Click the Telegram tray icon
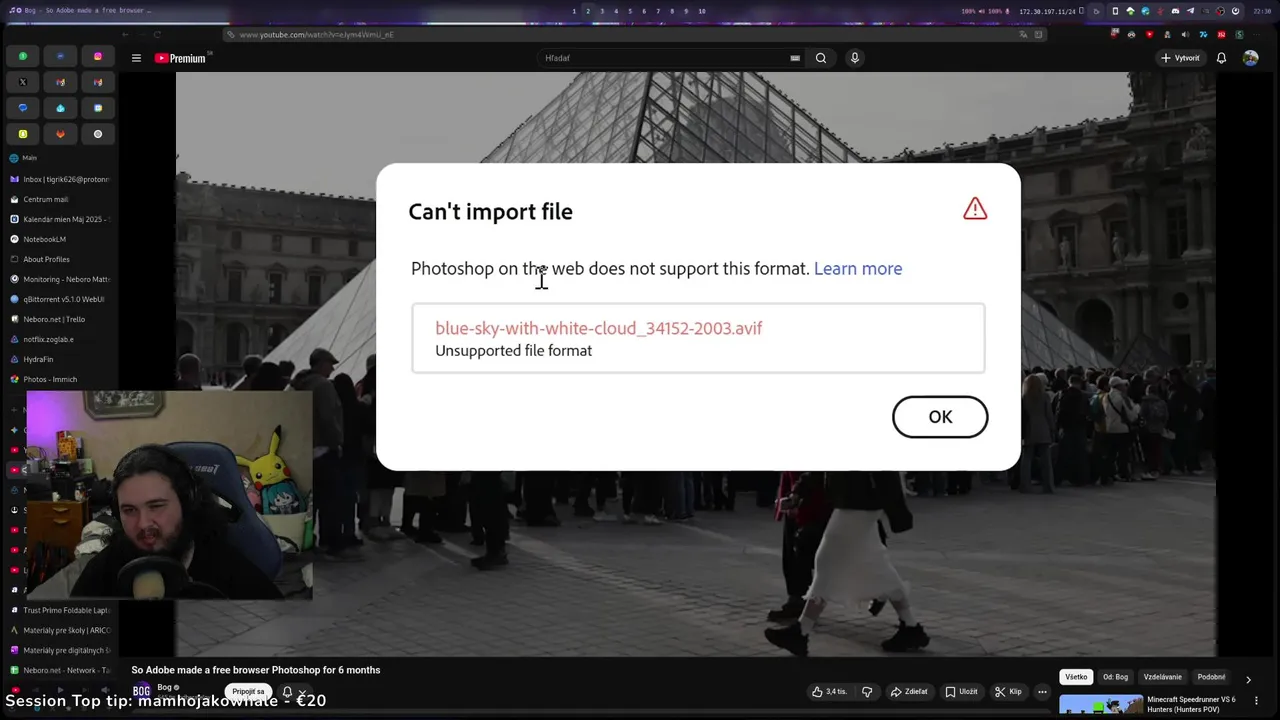 [x=1190, y=11]
